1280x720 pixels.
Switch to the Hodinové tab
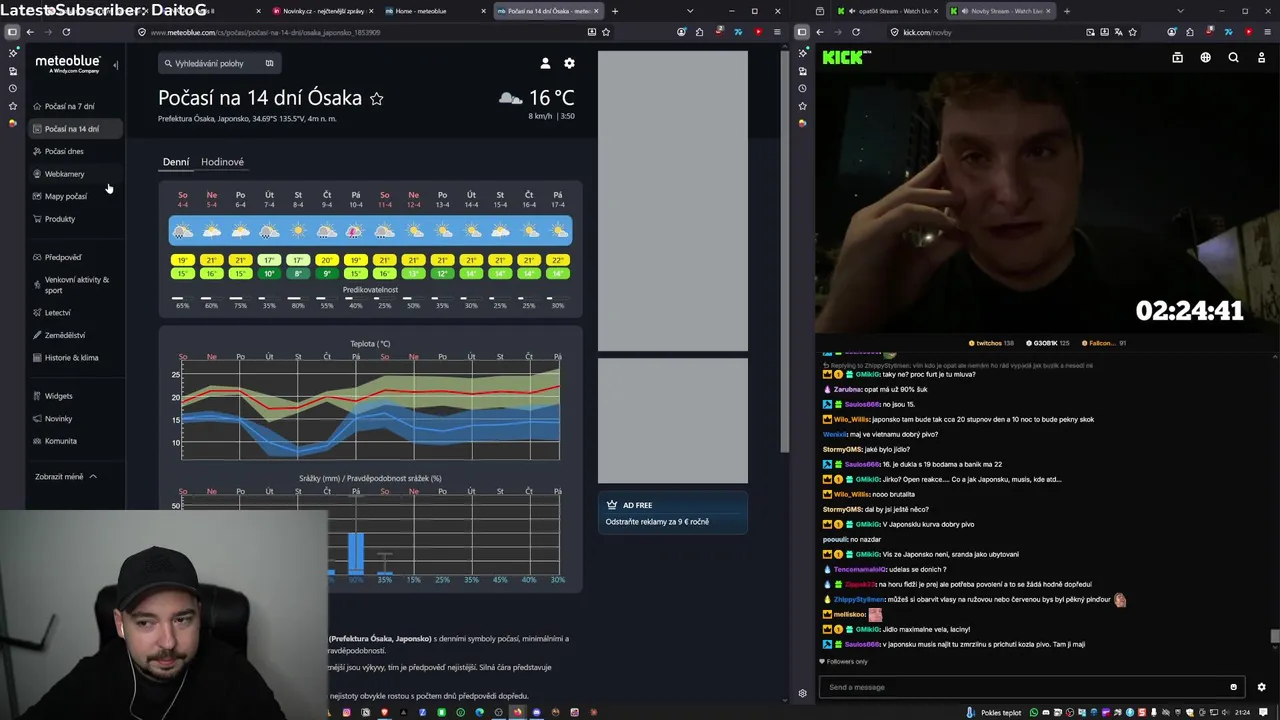tap(222, 162)
